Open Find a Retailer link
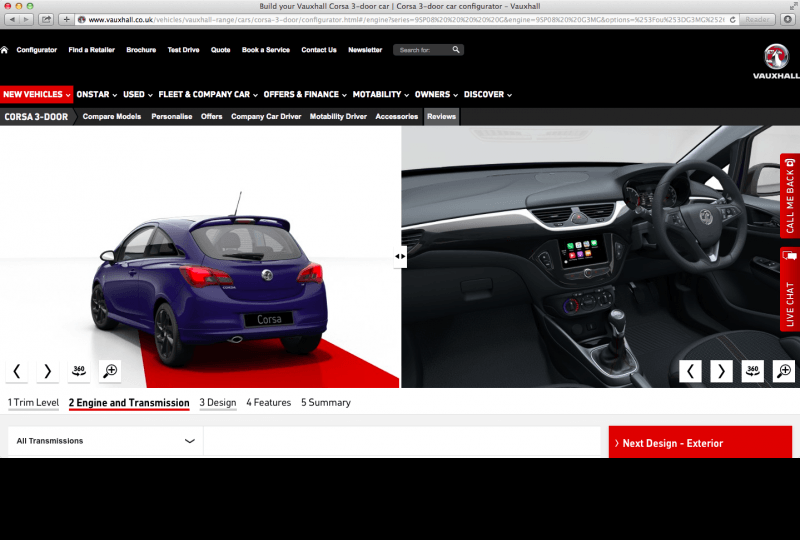The image size is (800, 540). 91,50
